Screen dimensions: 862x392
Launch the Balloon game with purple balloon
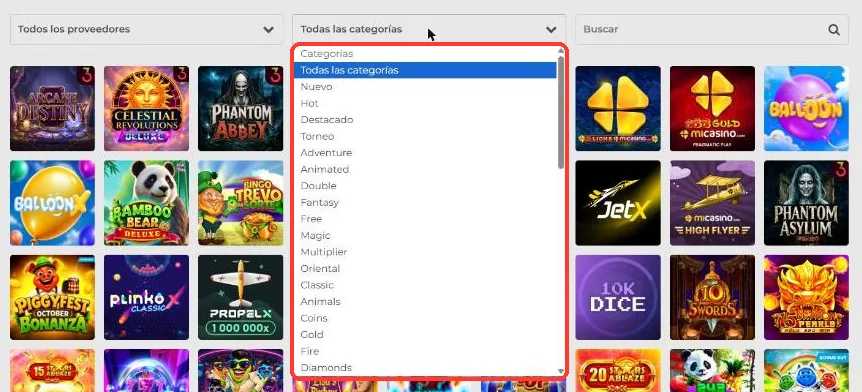click(806, 108)
